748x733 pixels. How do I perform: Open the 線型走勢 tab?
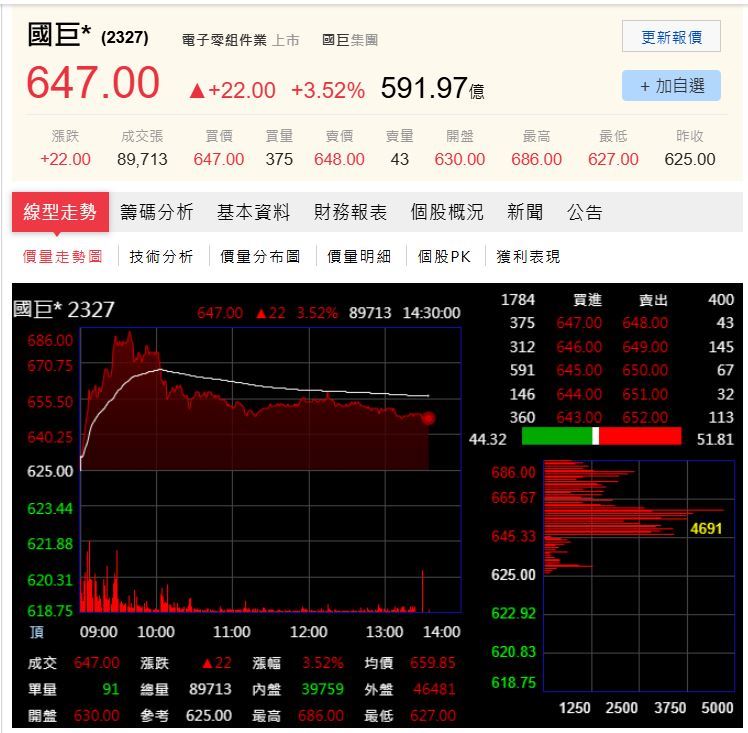[60, 212]
